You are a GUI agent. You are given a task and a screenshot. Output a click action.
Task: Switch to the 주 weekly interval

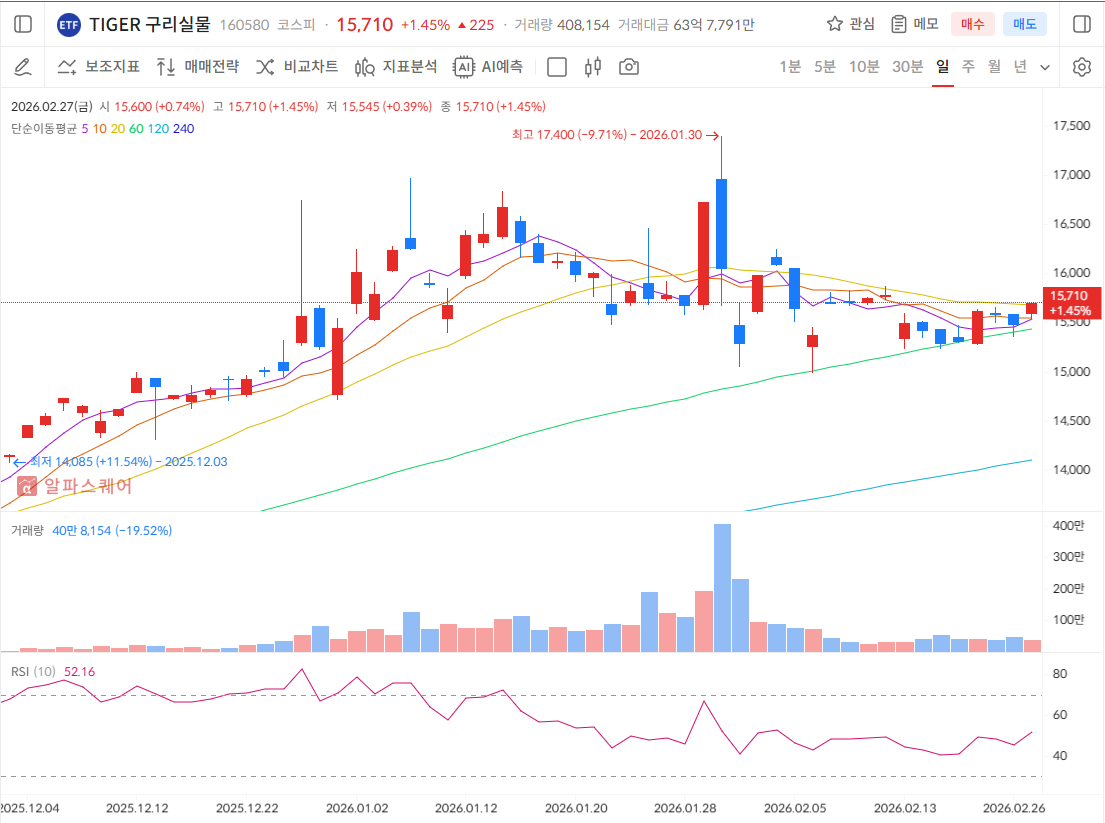click(x=968, y=67)
